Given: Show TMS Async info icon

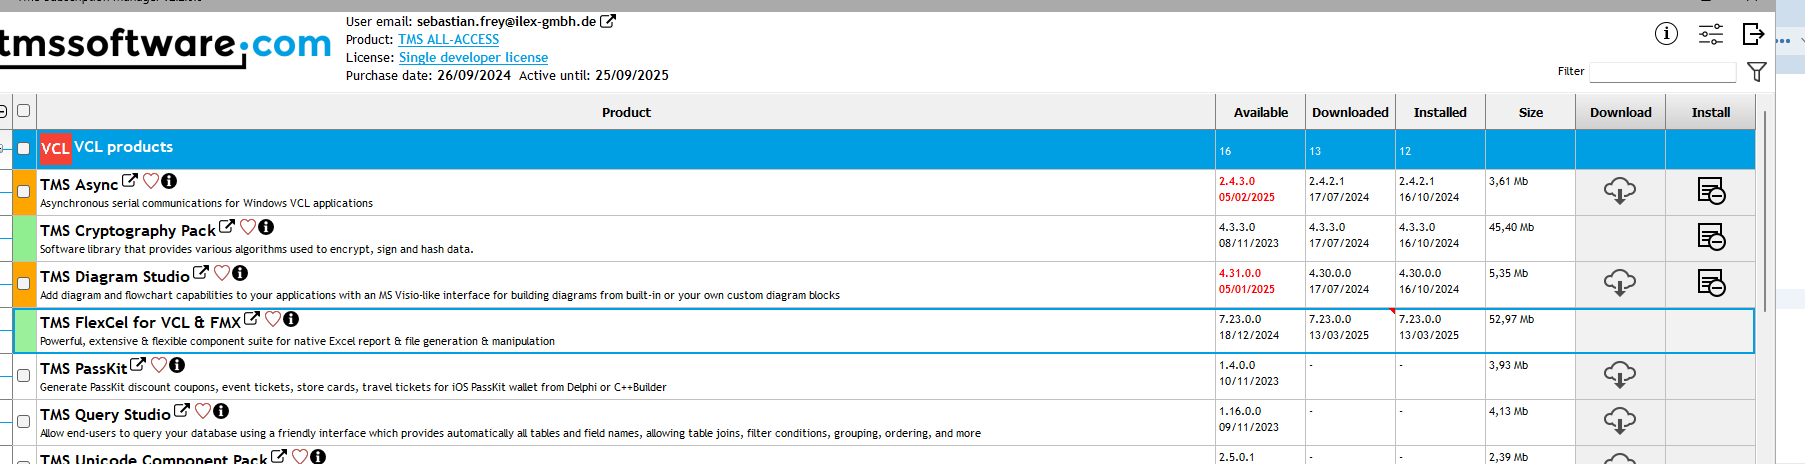Looking at the screenshot, I should coord(169,181).
